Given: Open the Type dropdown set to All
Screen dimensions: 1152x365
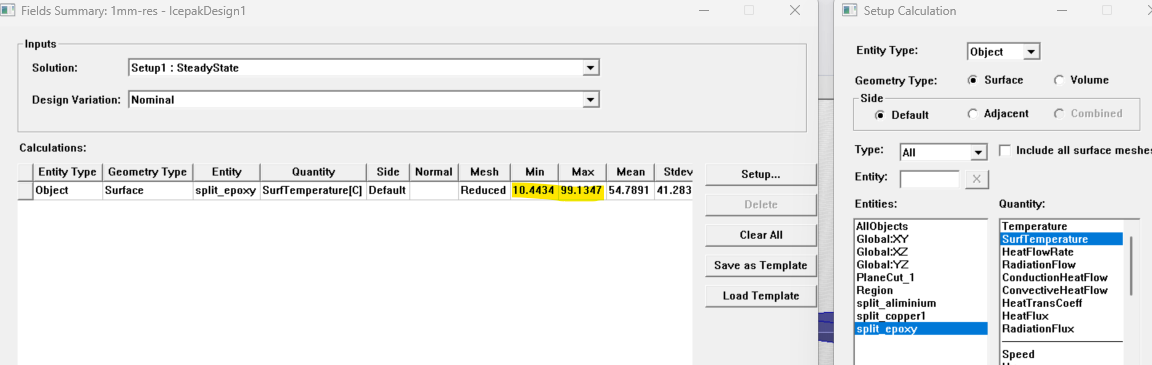Looking at the screenshot, I should (x=943, y=152).
